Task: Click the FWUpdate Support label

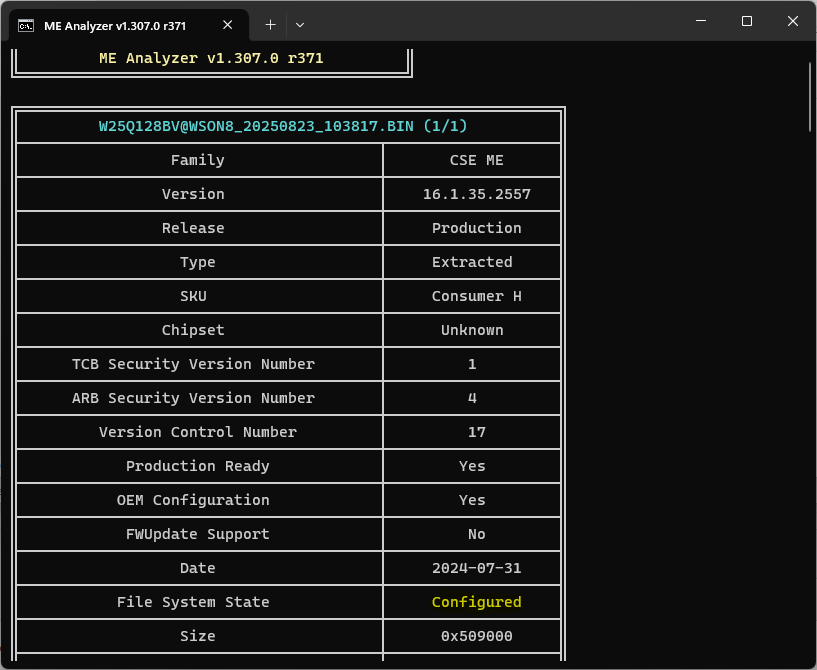Action: coord(198,534)
